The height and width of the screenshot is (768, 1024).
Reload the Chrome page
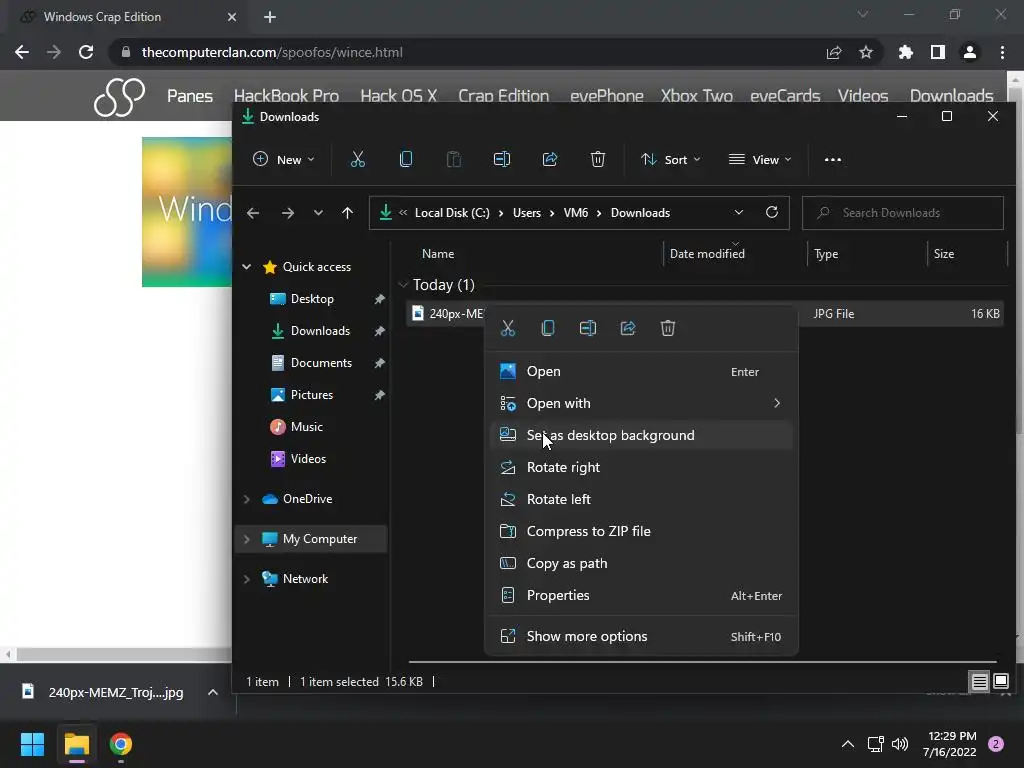coord(86,52)
